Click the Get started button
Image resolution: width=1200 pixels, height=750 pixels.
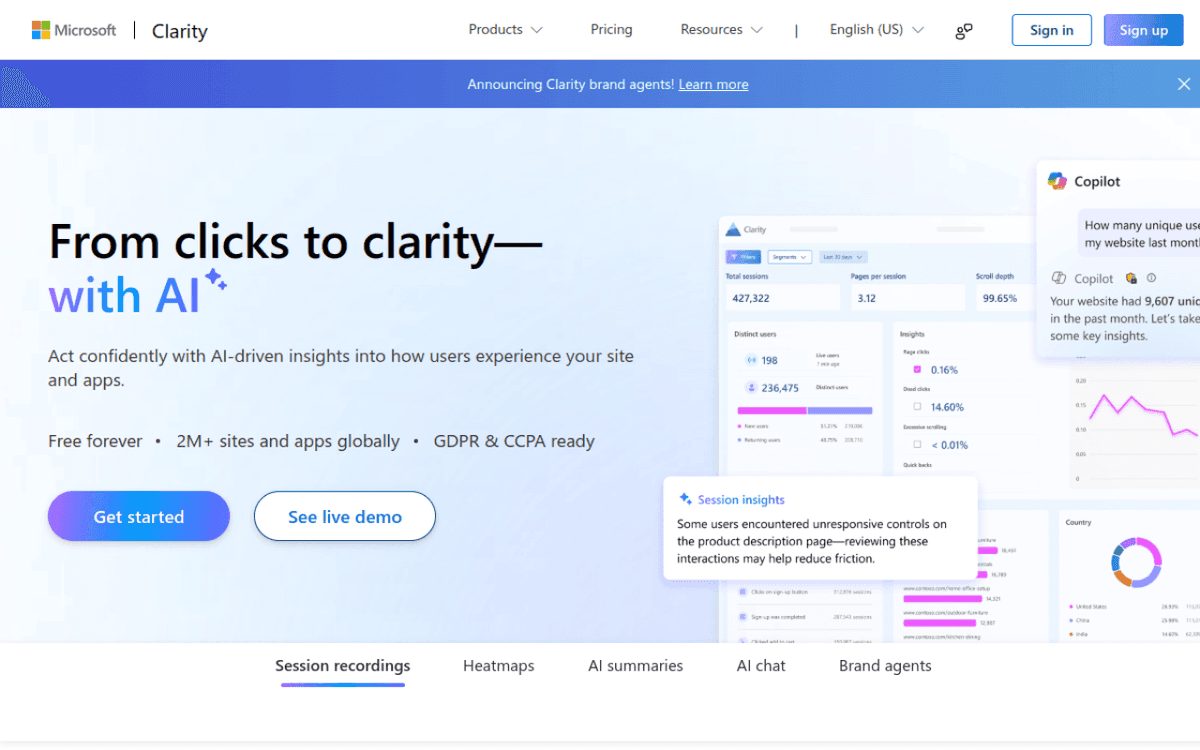click(x=138, y=516)
